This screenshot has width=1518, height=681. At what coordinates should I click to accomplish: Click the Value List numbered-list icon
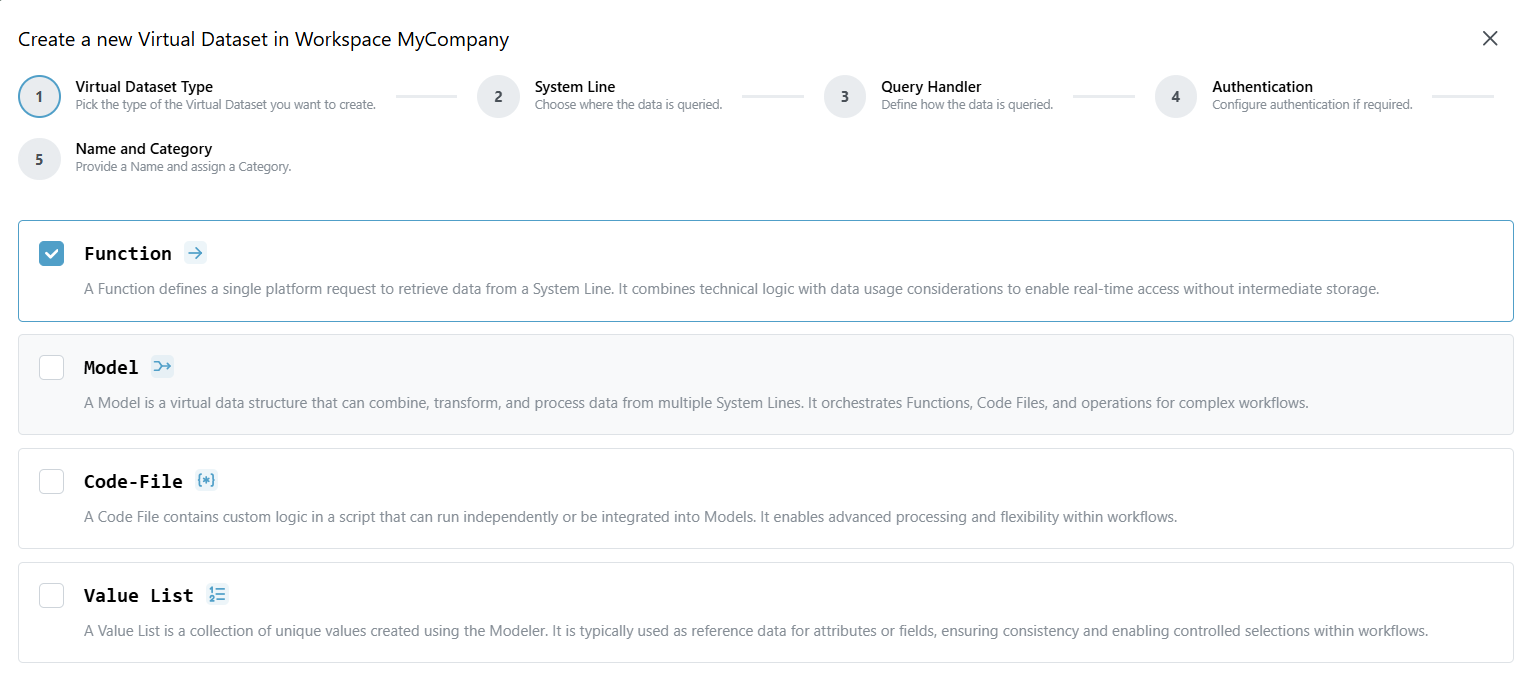point(217,595)
